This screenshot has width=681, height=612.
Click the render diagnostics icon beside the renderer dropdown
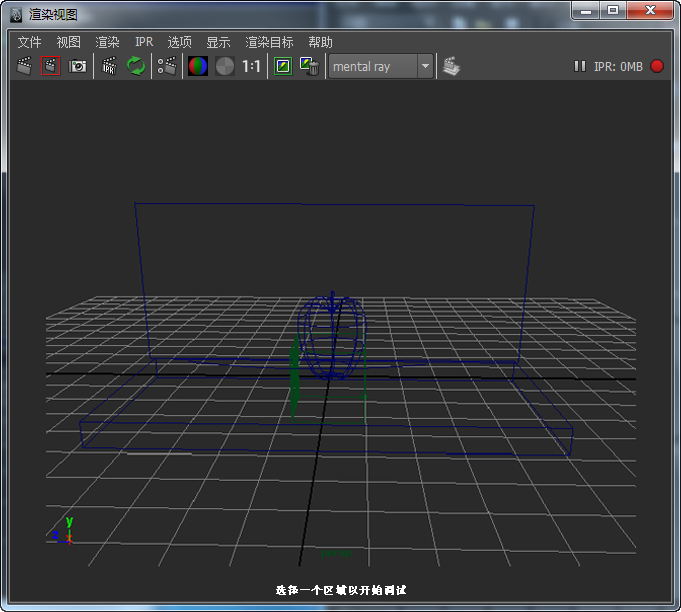452,66
